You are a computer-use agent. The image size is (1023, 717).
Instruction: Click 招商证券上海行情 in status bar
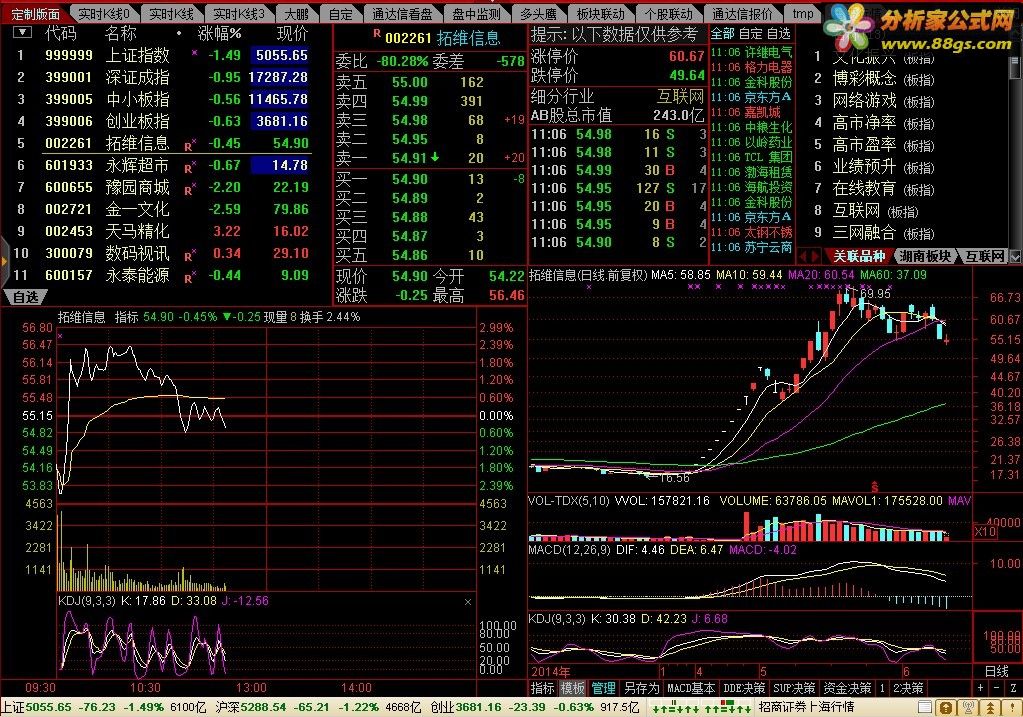click(806, 707)
